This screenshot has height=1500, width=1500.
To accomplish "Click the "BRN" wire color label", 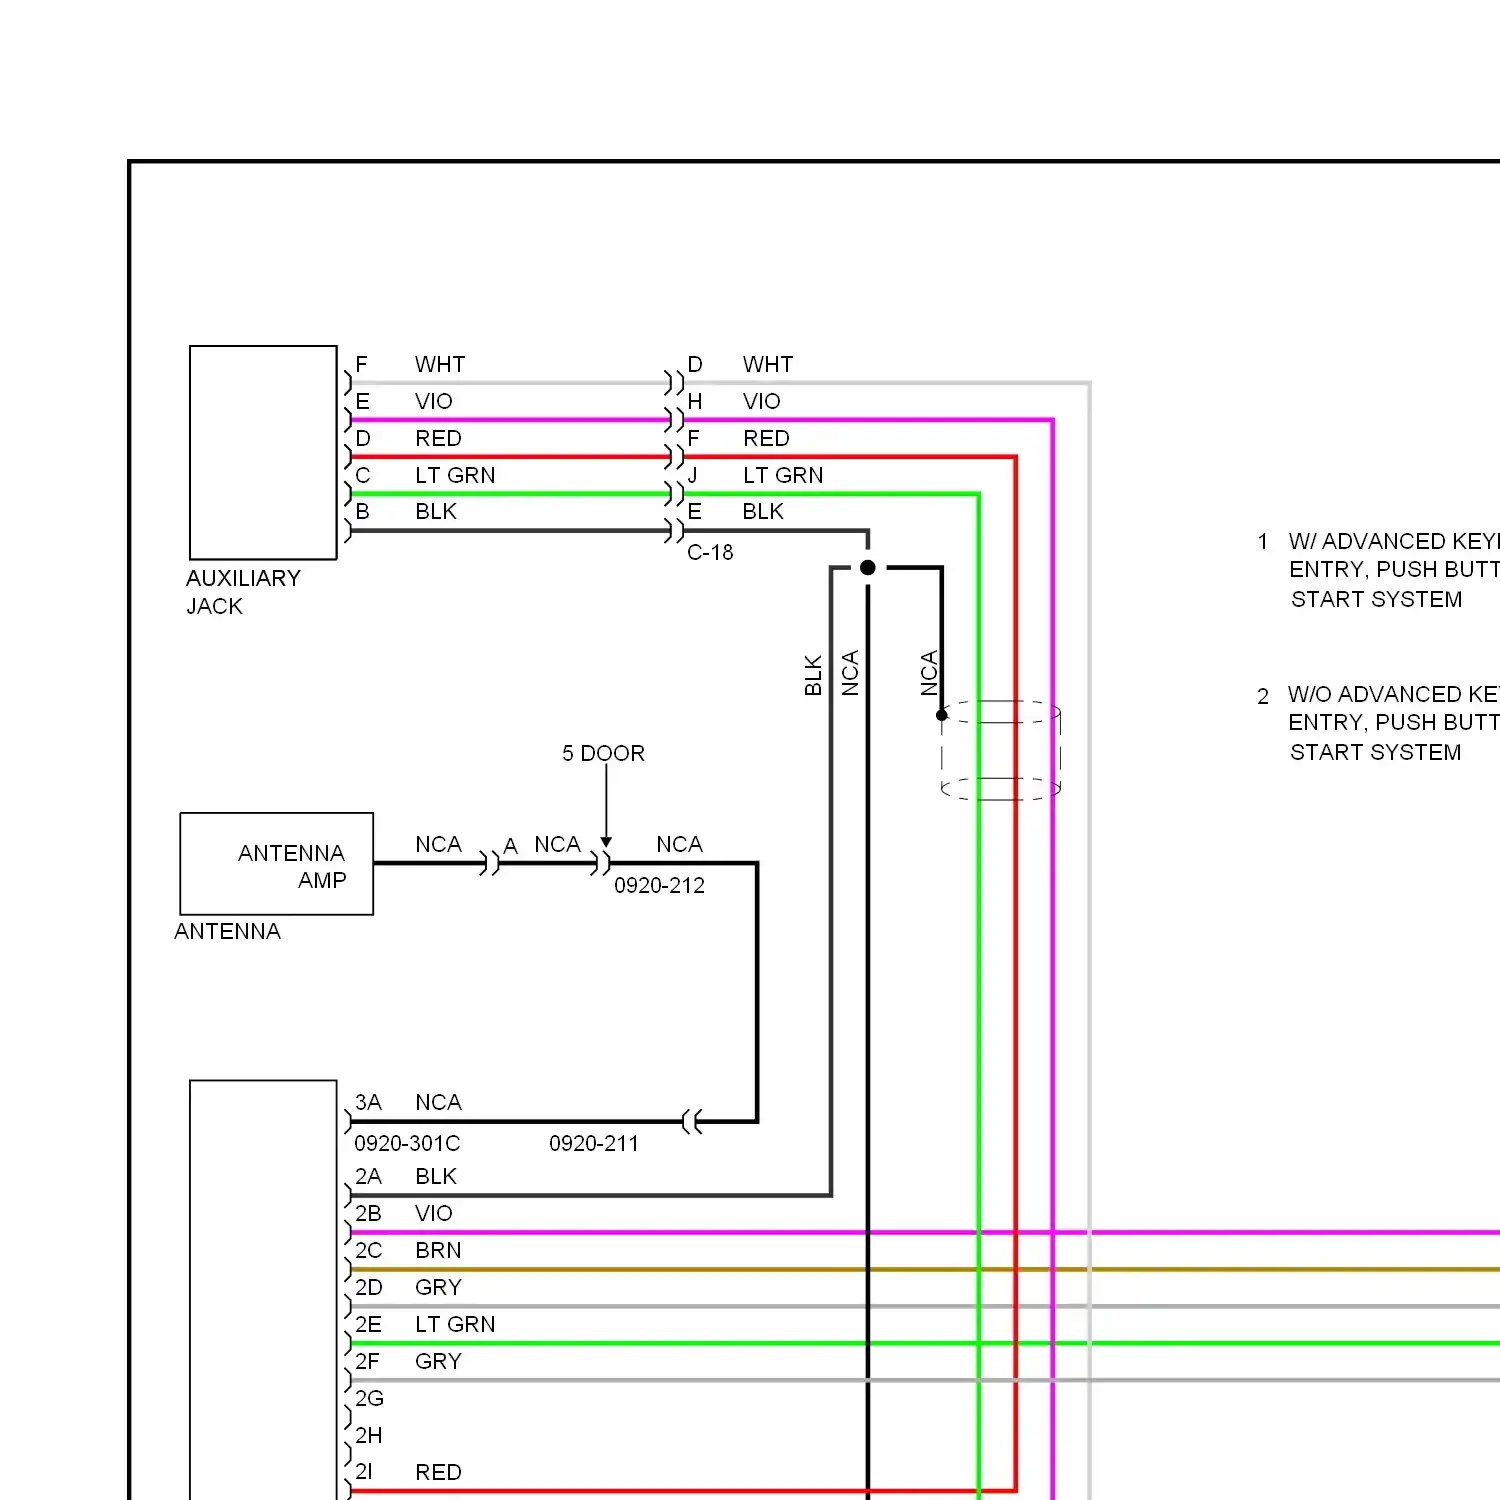I will (438, 1250).
